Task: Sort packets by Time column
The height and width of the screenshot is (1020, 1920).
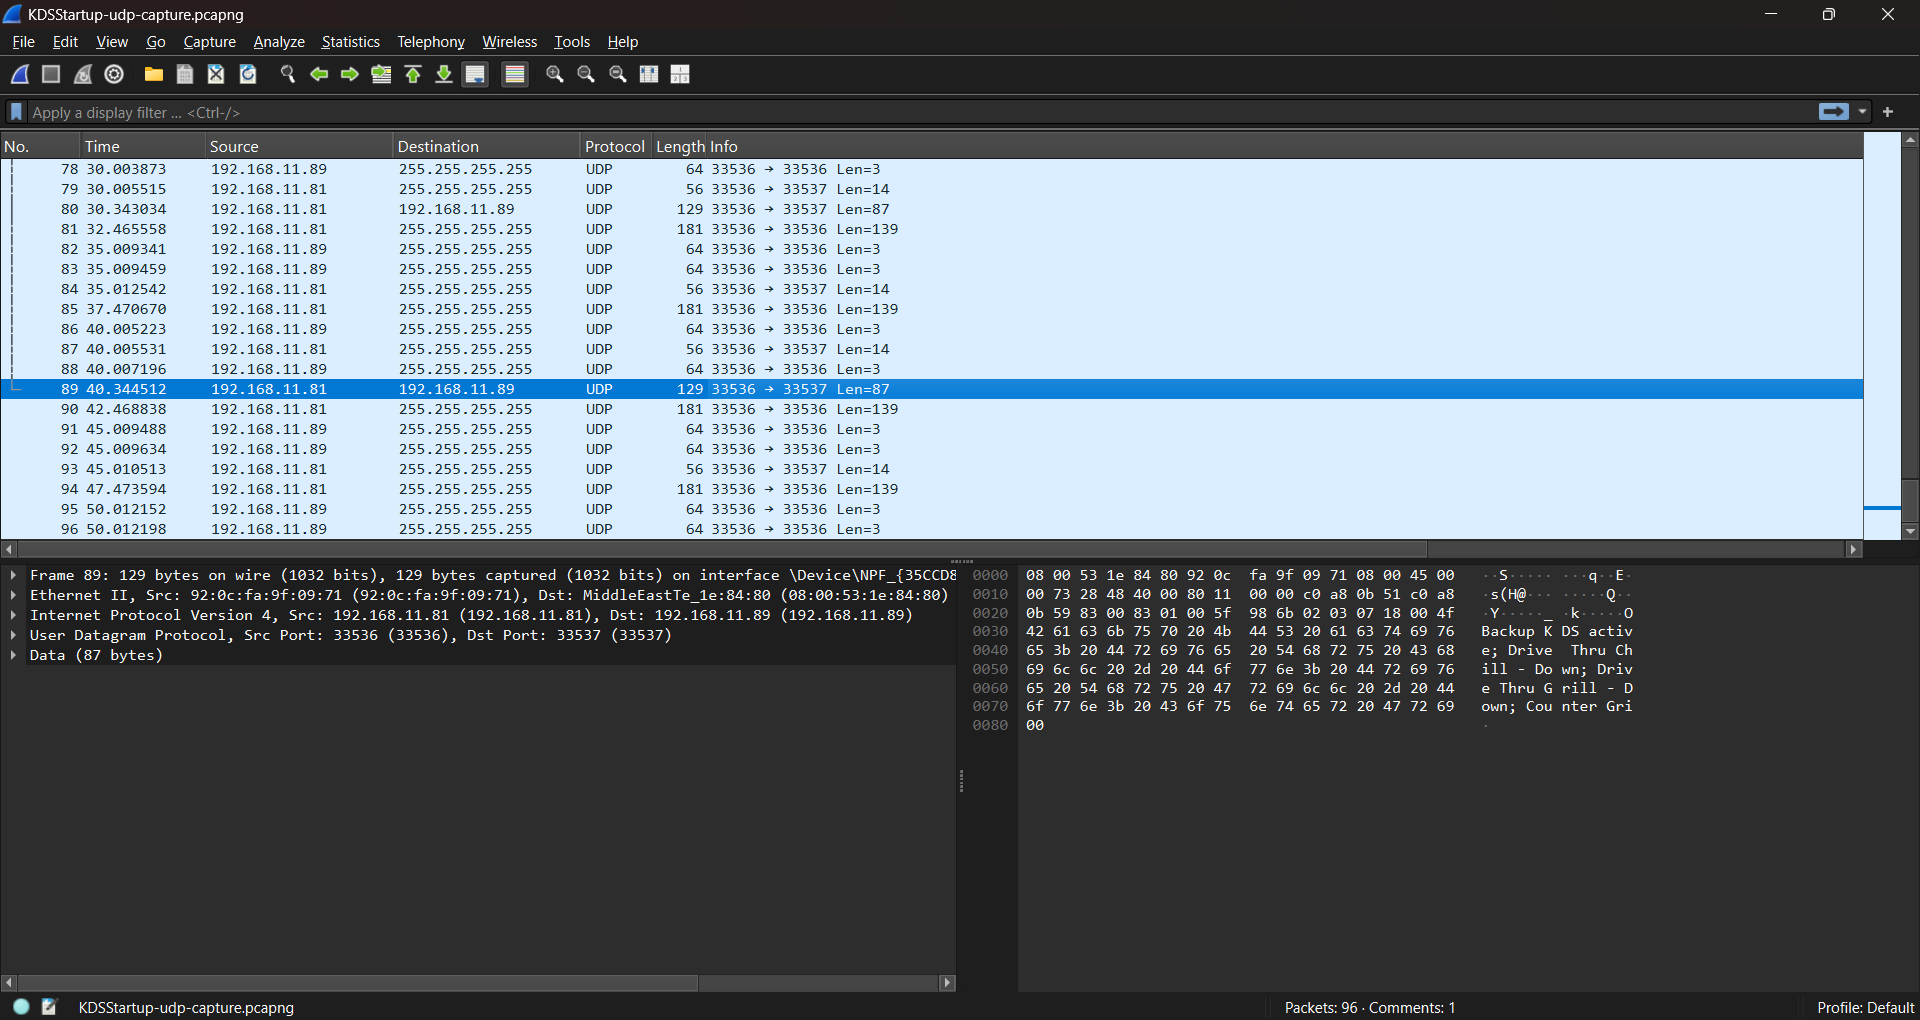Action: [x=143, y=146]
